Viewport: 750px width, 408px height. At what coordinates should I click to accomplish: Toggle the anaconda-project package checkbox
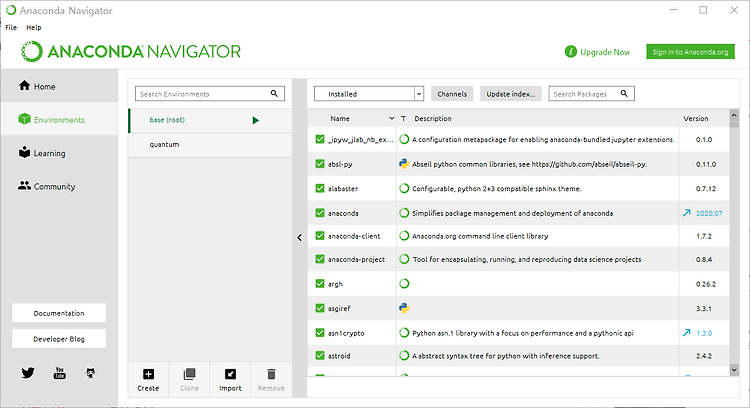click(320, 259)
